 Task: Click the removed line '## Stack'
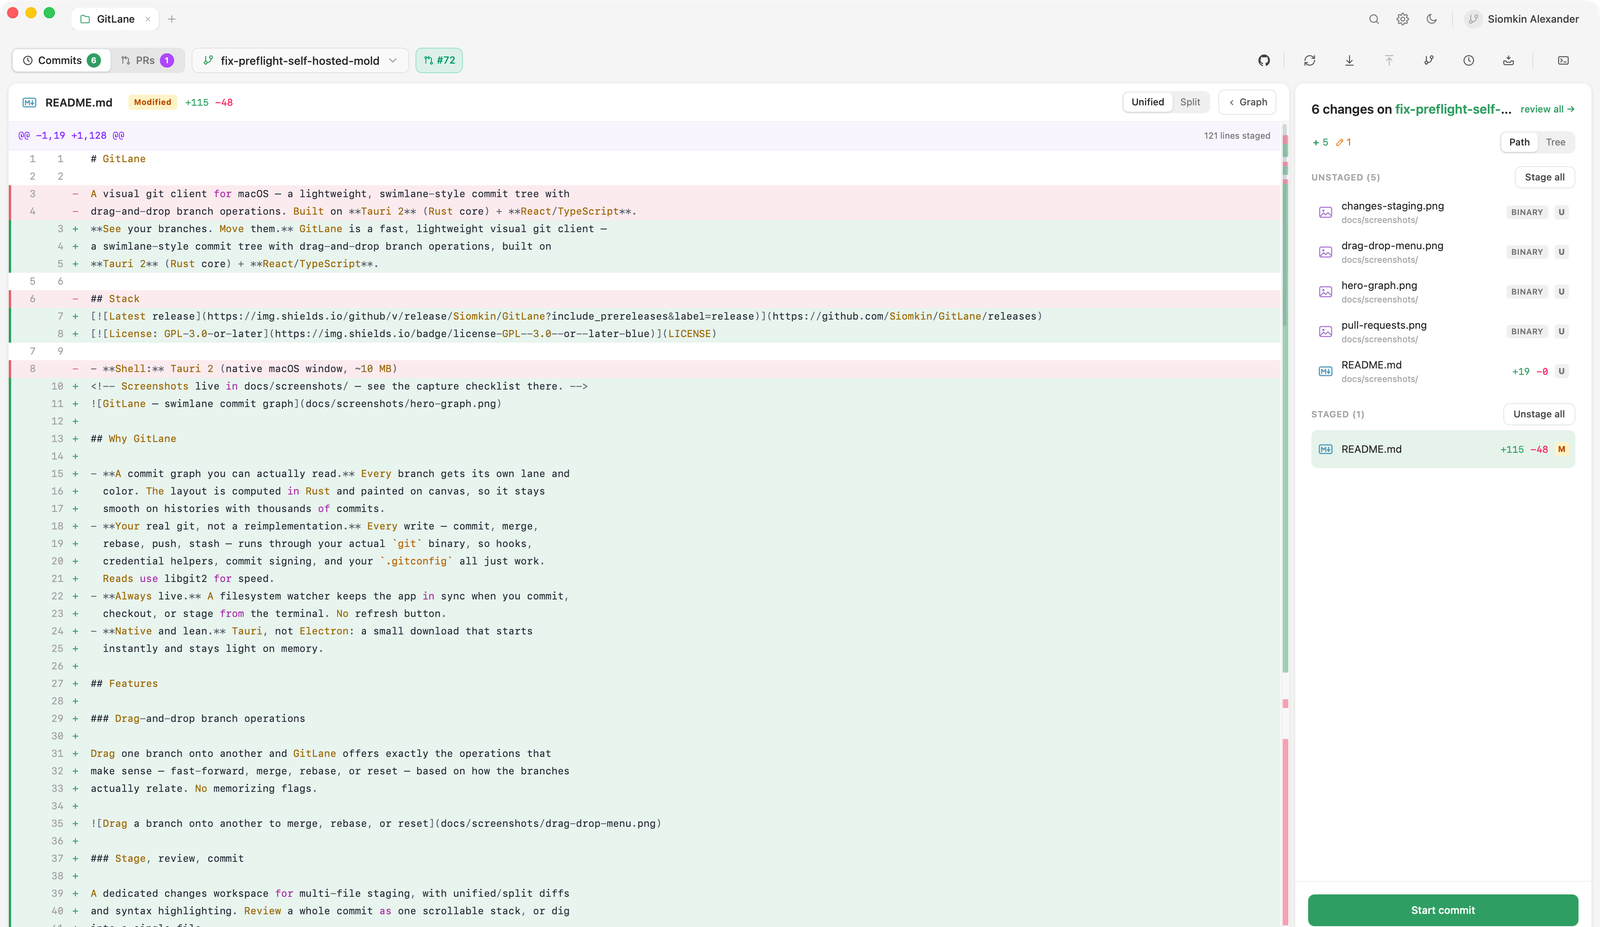[115, 299]
